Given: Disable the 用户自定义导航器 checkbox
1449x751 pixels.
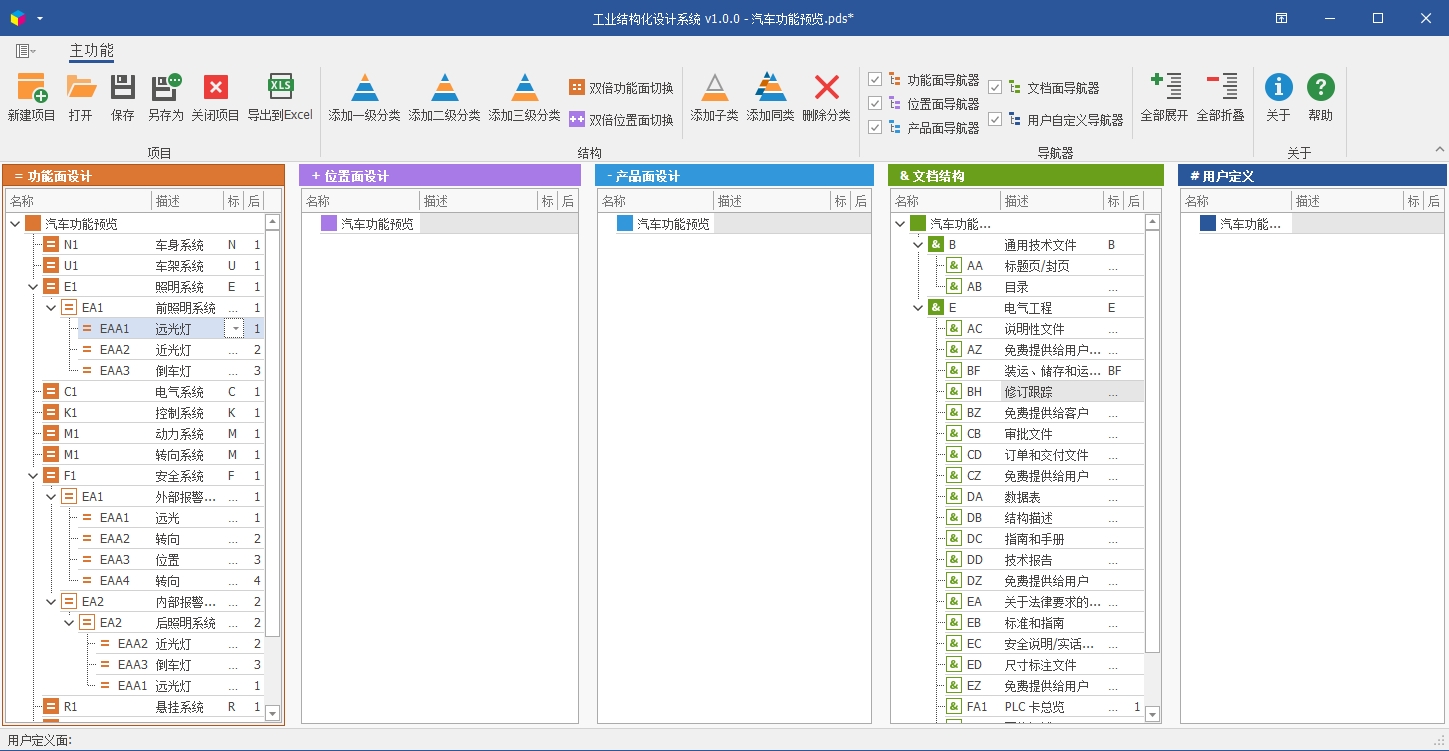Looking at the screenshot, I should [x=995, y=119].
